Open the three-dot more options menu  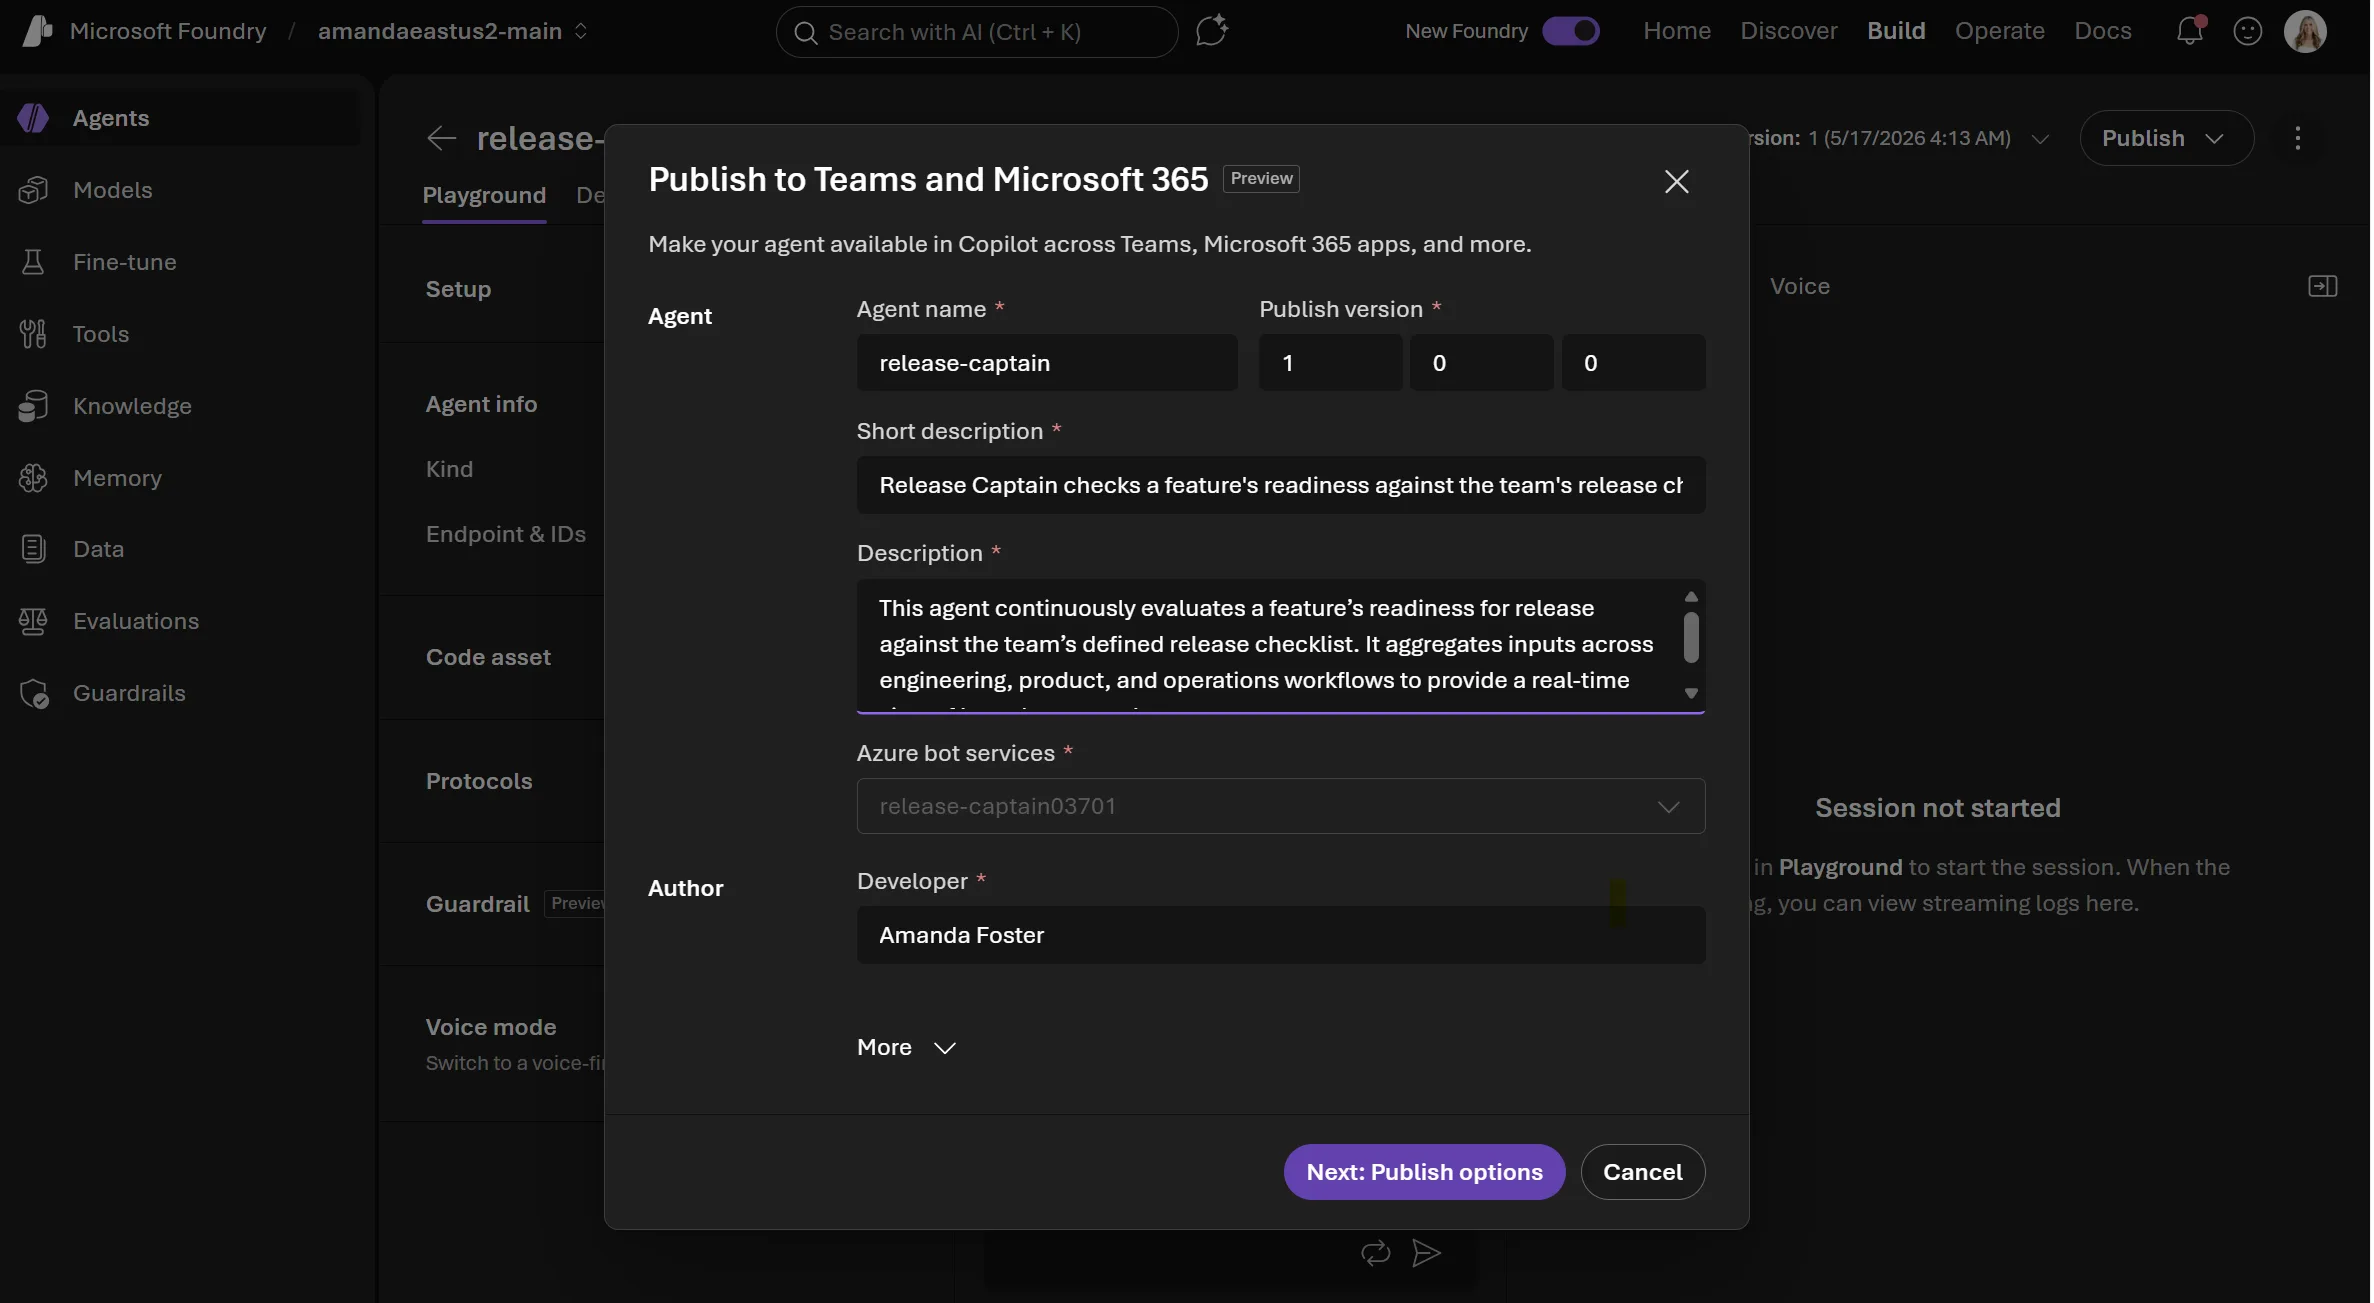point(2298,138)
